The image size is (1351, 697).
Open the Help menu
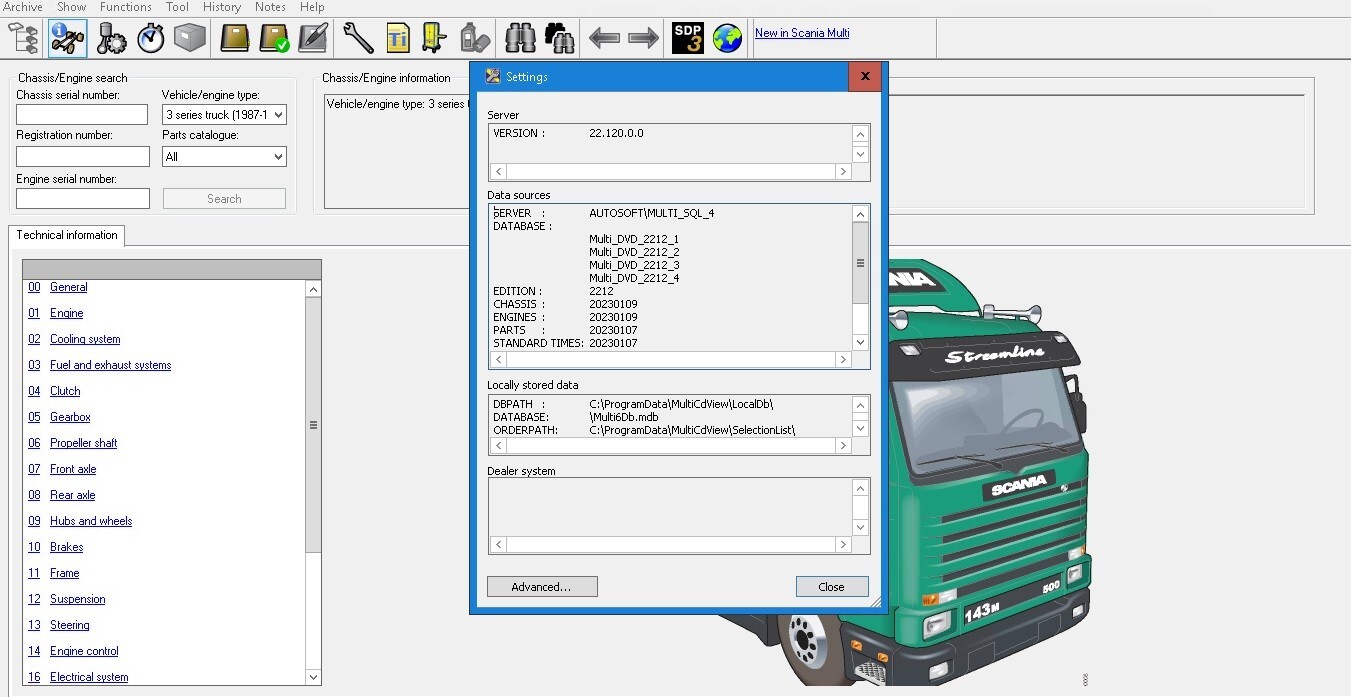point(312,7)
